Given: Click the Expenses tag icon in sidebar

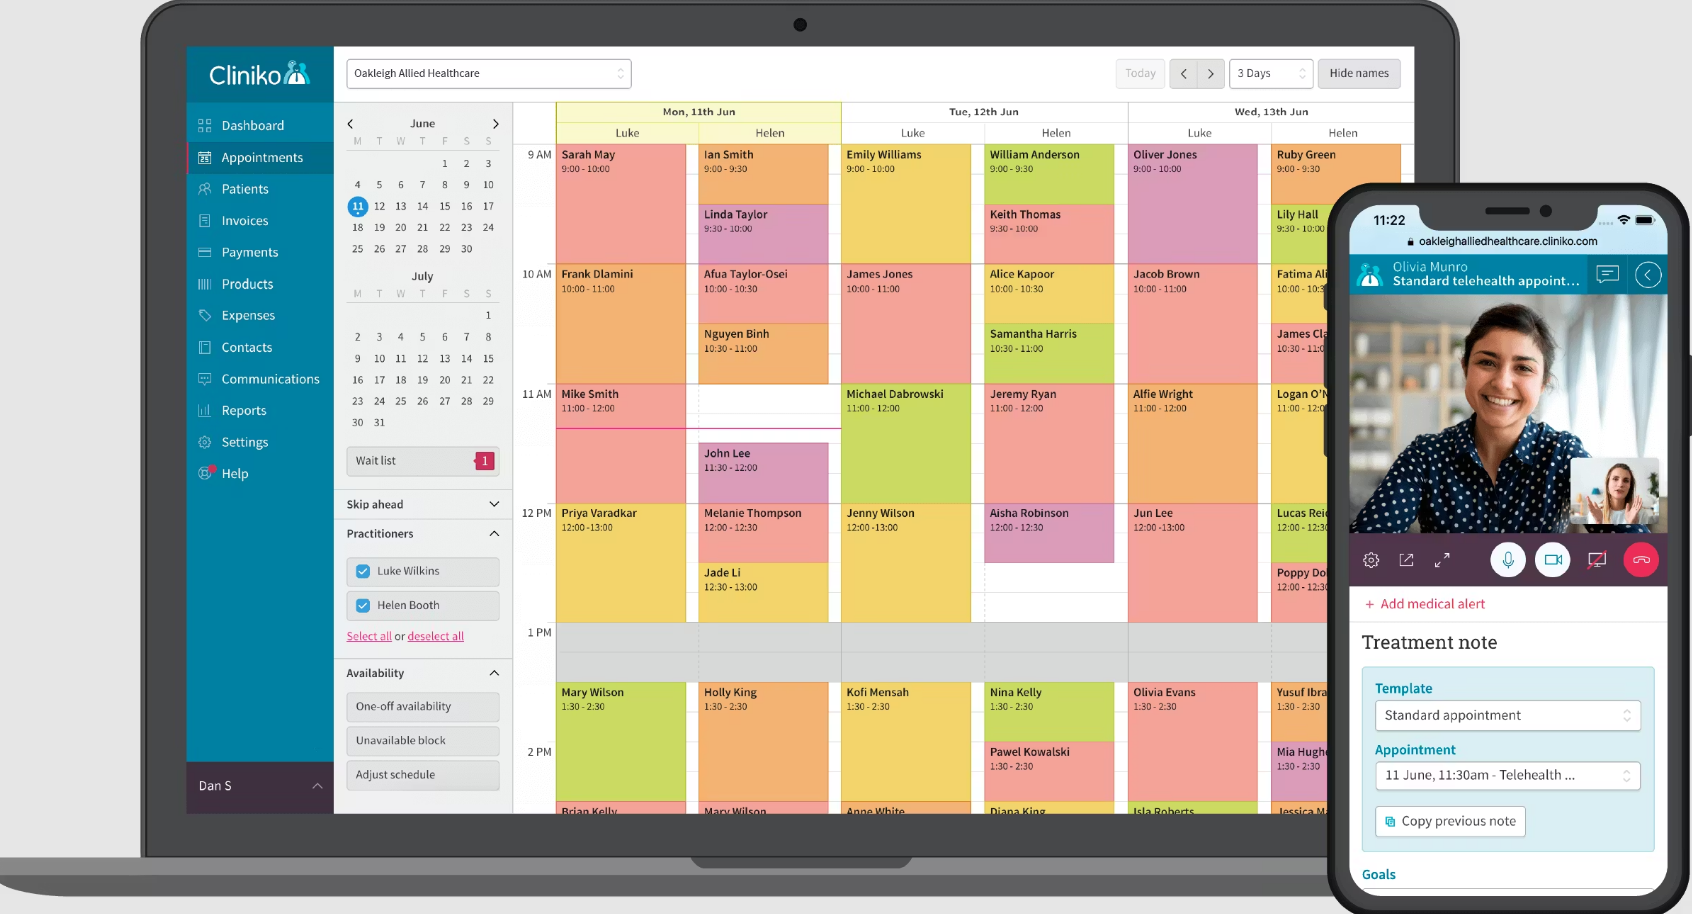Looking at the screenshot, I should (205, 315).
